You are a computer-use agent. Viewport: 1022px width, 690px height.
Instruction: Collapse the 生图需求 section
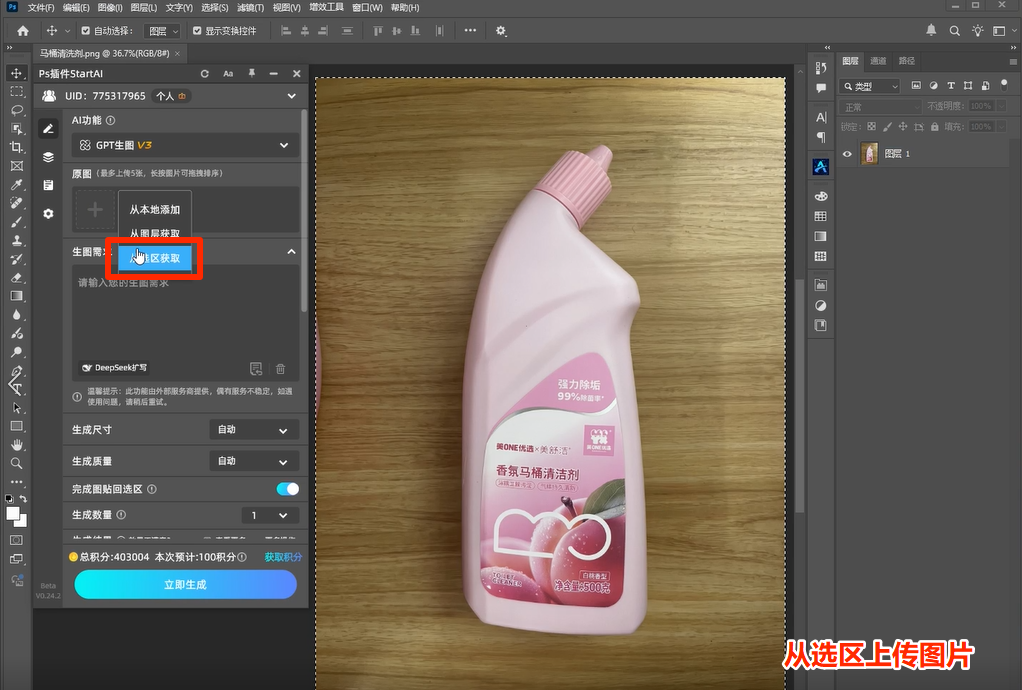coord(291,252)
